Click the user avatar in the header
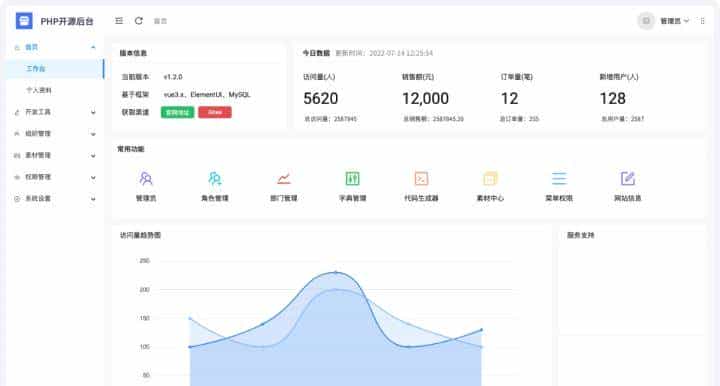The height and width of the screenshot is (386, 720). point(646,21)
